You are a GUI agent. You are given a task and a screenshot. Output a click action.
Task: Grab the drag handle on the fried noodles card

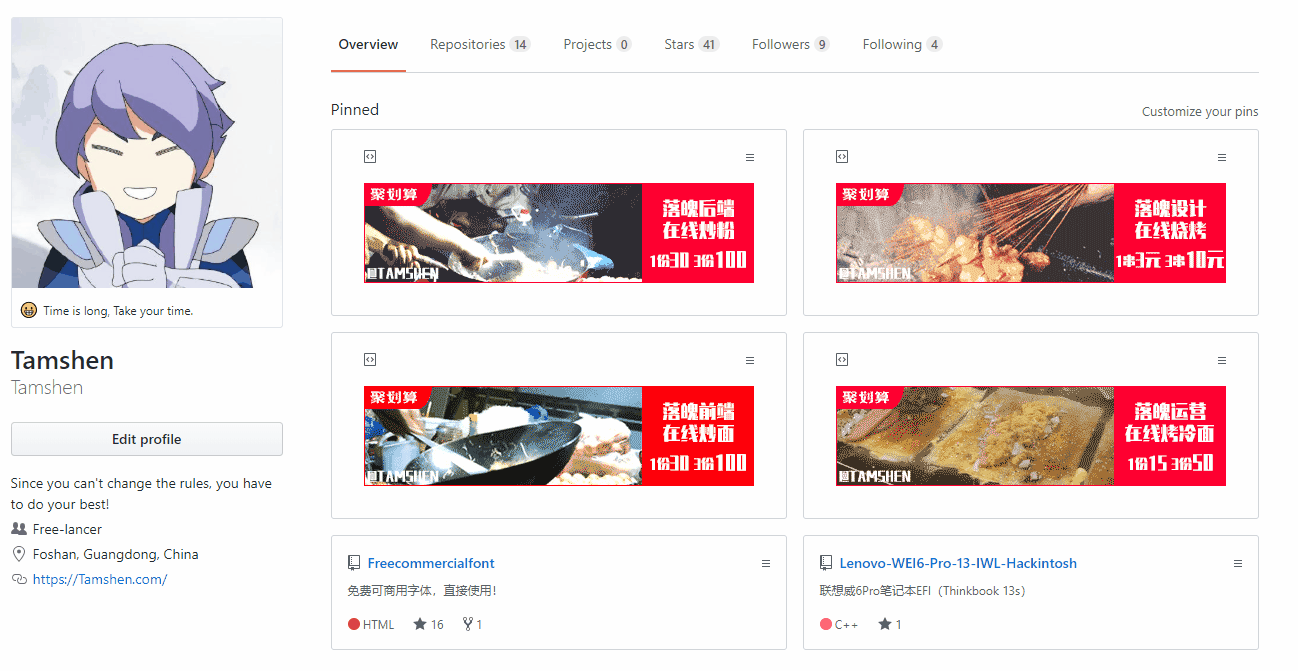750,361
